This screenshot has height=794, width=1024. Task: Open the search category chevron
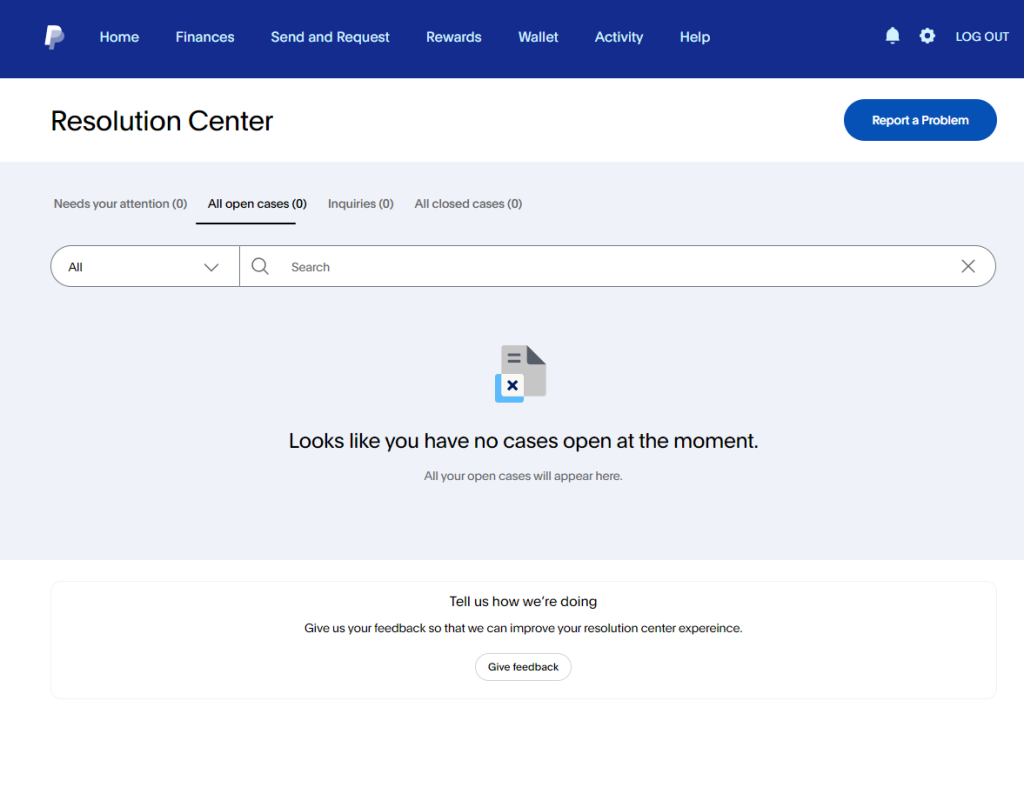211,267
